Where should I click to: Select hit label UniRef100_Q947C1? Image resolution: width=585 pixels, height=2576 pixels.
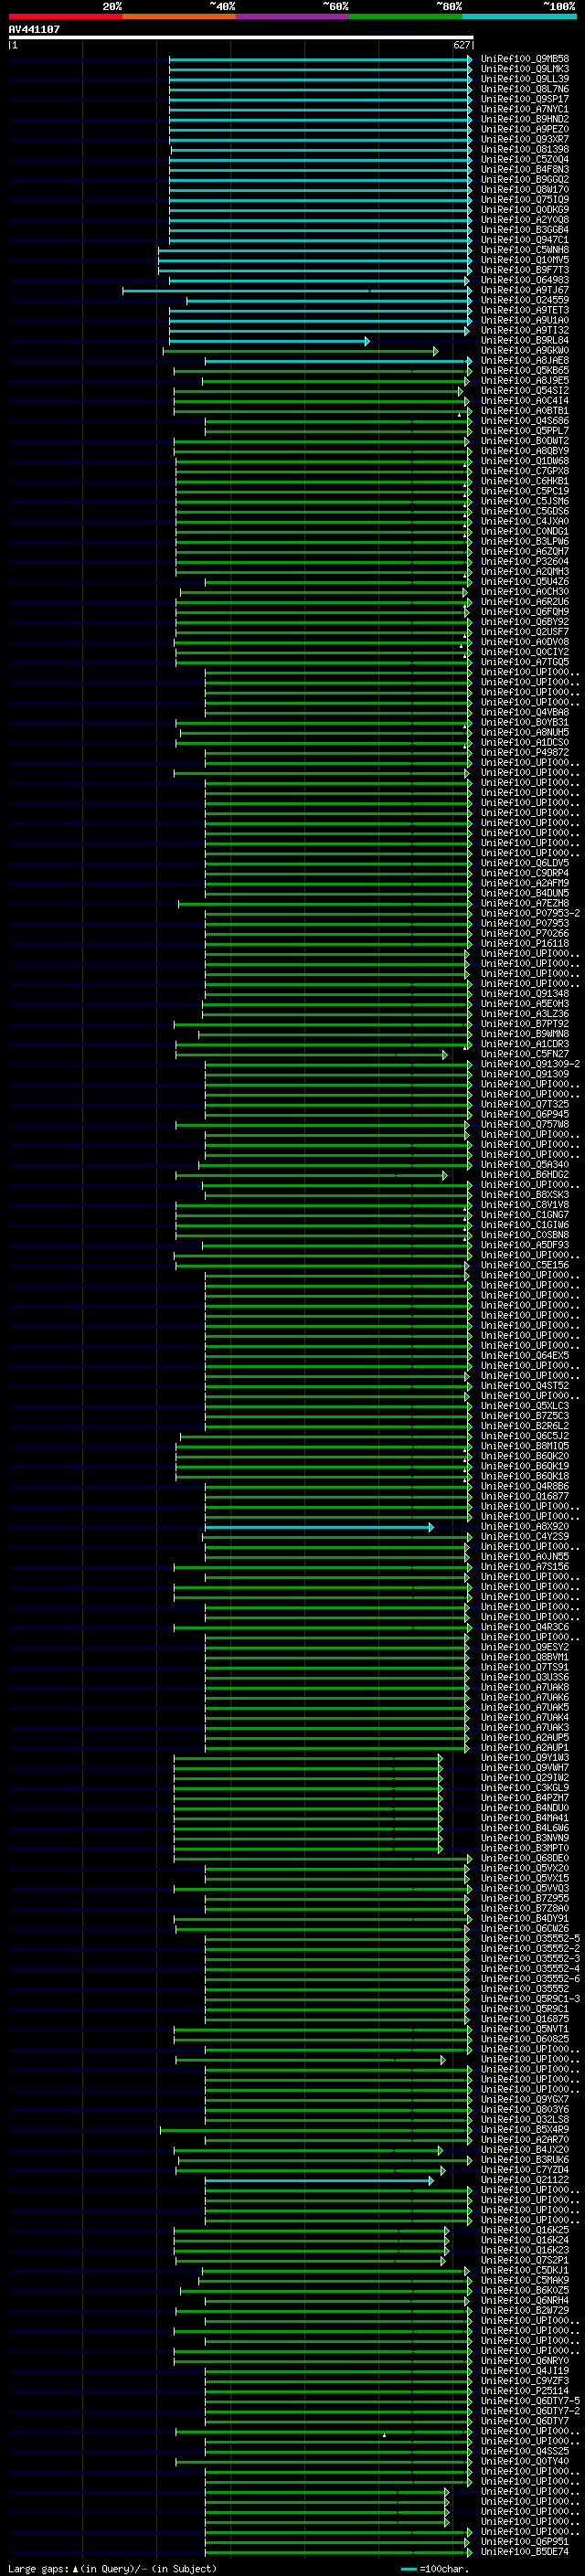tap(524, 240)
